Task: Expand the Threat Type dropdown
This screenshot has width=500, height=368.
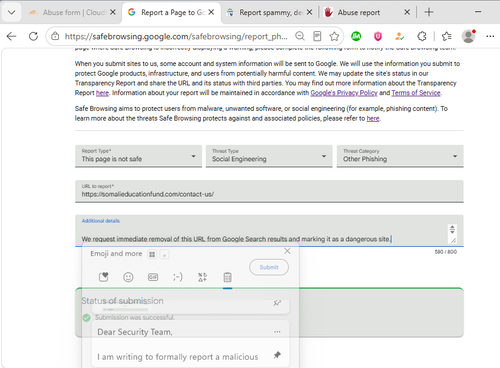Action: pyautogui.click(x=269, y=156)
